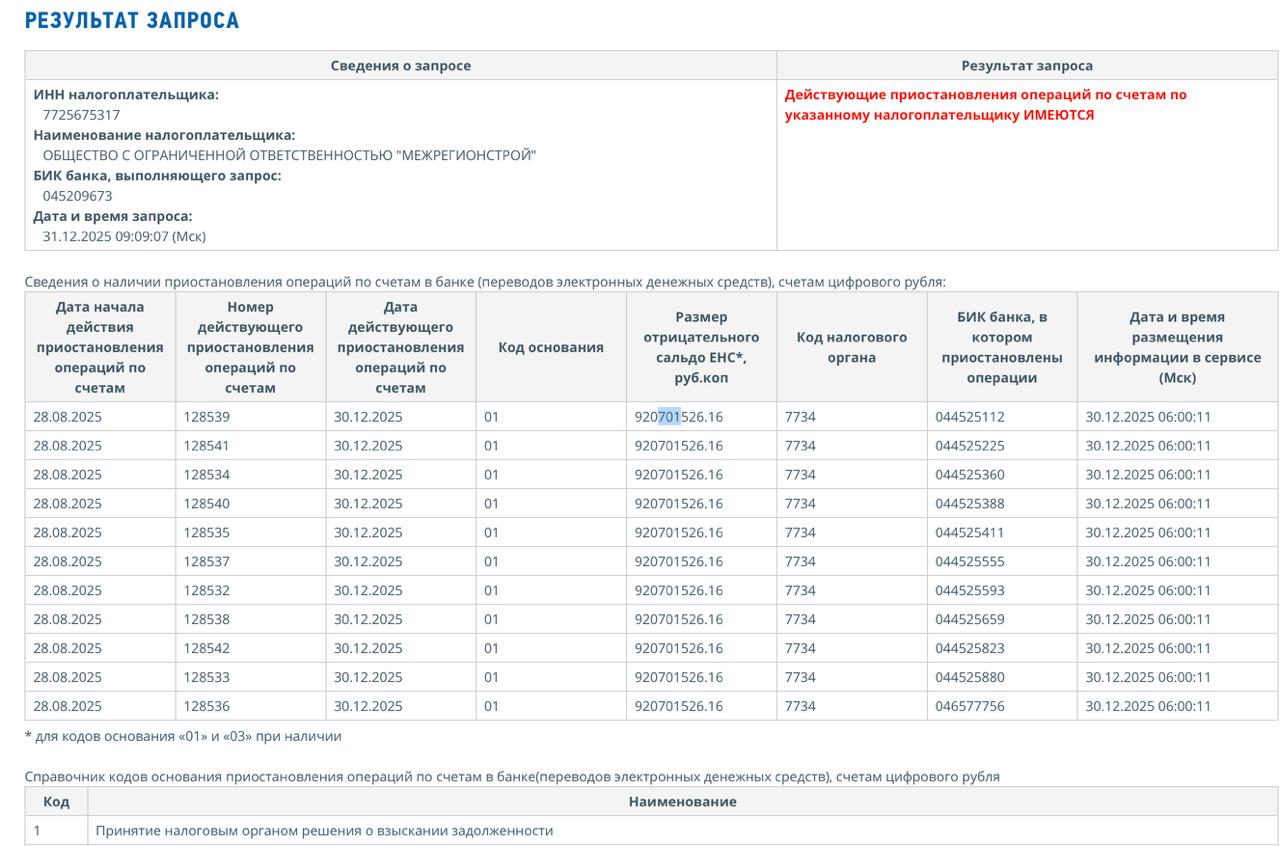Click suspension number 128542 cell
This screenshot has height=846, width=1280.
tap(206, 649)
